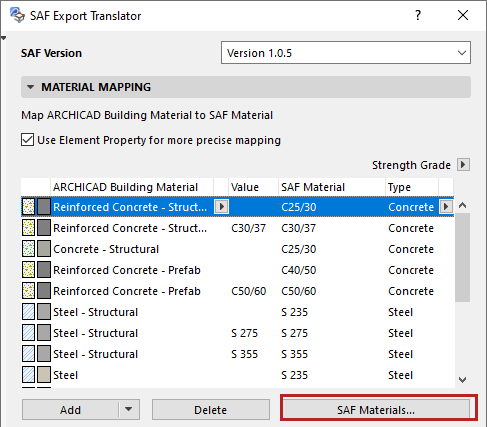Close the SAF Export Translator dialog
The width and height of the screenshot is (487, 427).
coord(463,15)
